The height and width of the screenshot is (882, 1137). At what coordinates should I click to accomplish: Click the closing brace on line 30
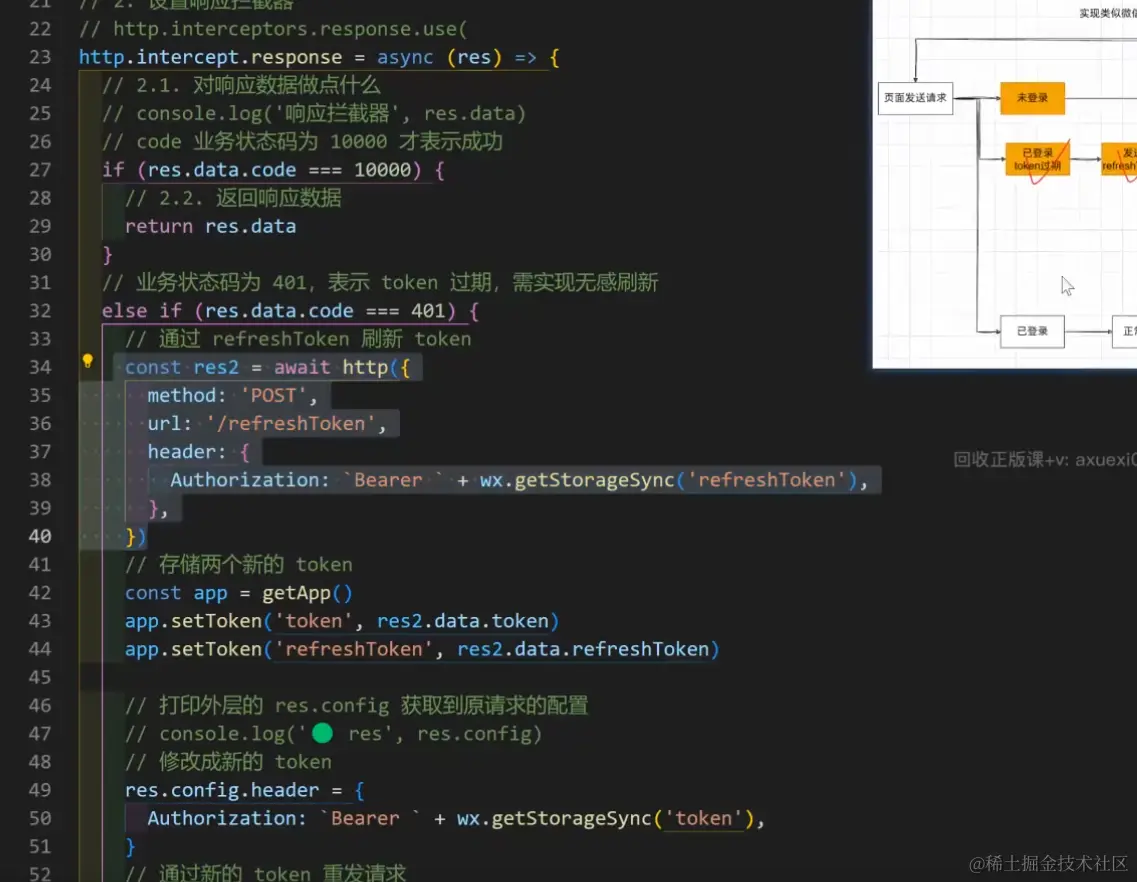point(107,255)
